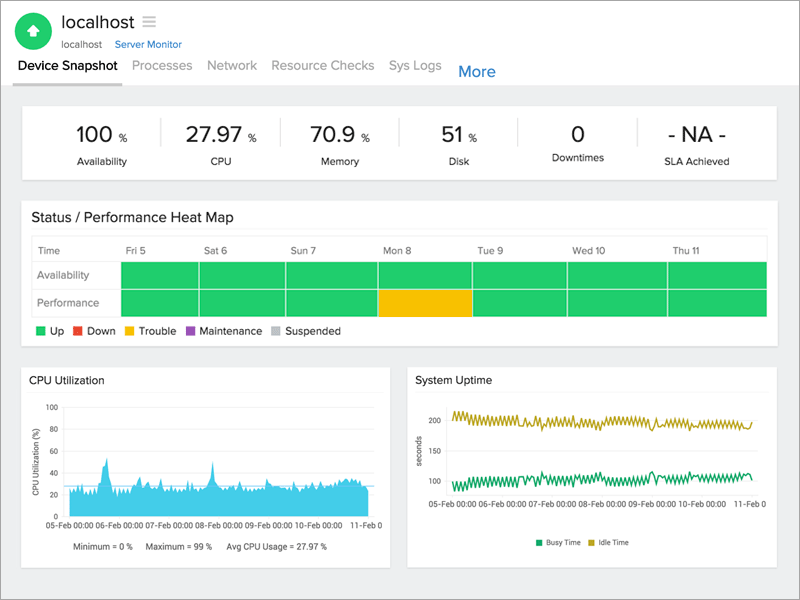Click the Idle Time legend icon

(590, 542)
